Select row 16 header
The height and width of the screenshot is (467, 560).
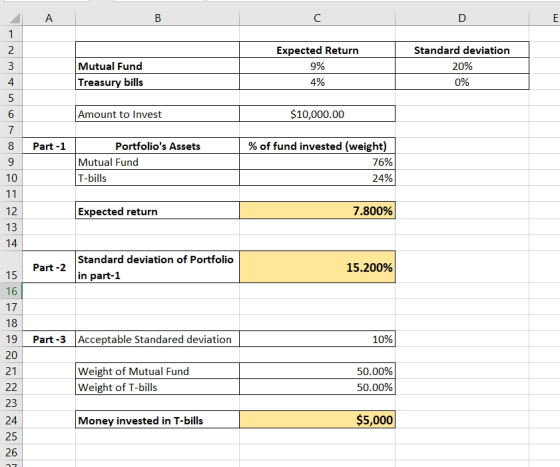pos(11,291)
